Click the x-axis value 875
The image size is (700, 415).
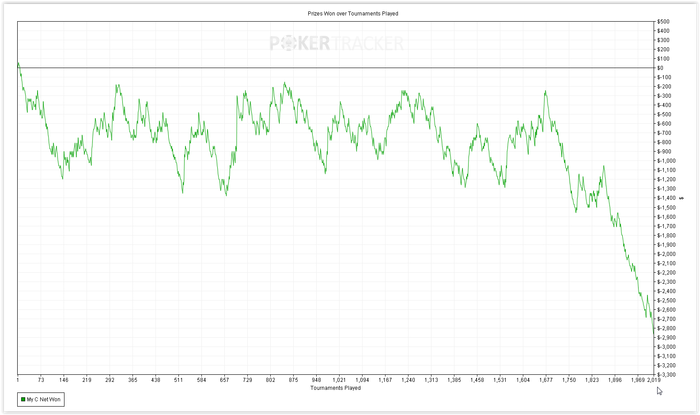pos(293,380)
